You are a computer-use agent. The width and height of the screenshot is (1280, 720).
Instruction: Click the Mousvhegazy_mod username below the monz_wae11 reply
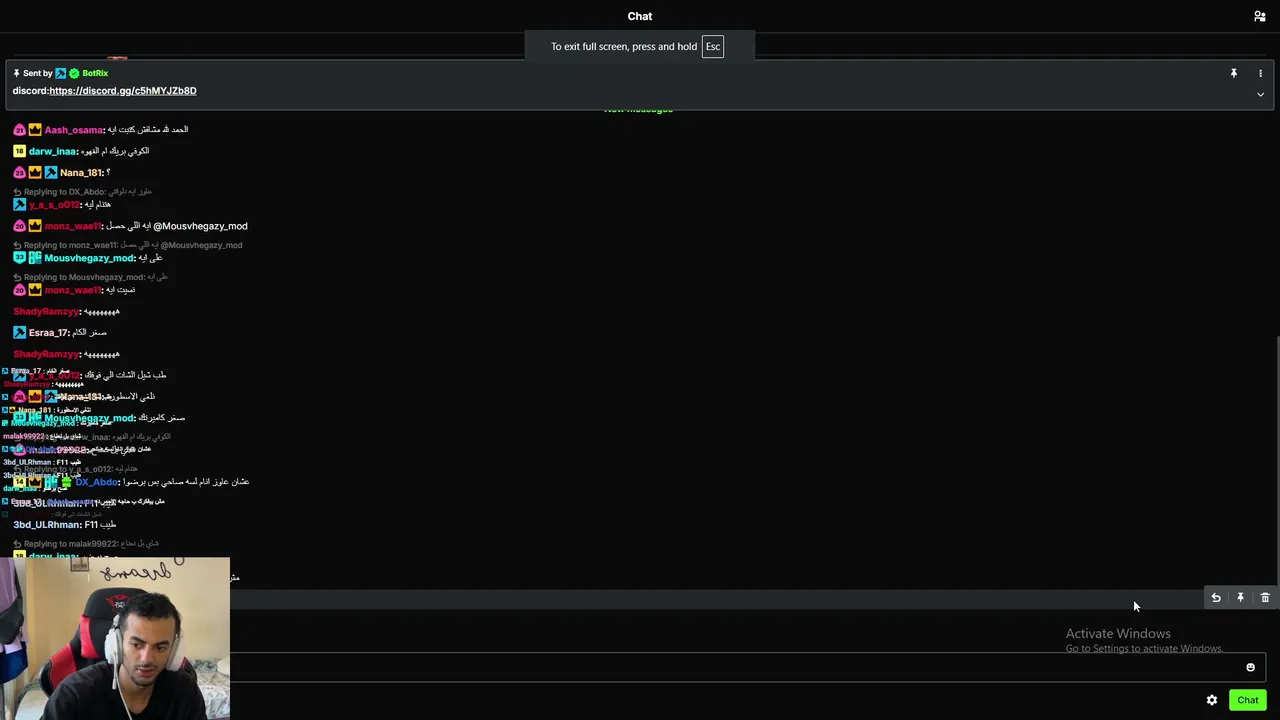coord(89,258)
